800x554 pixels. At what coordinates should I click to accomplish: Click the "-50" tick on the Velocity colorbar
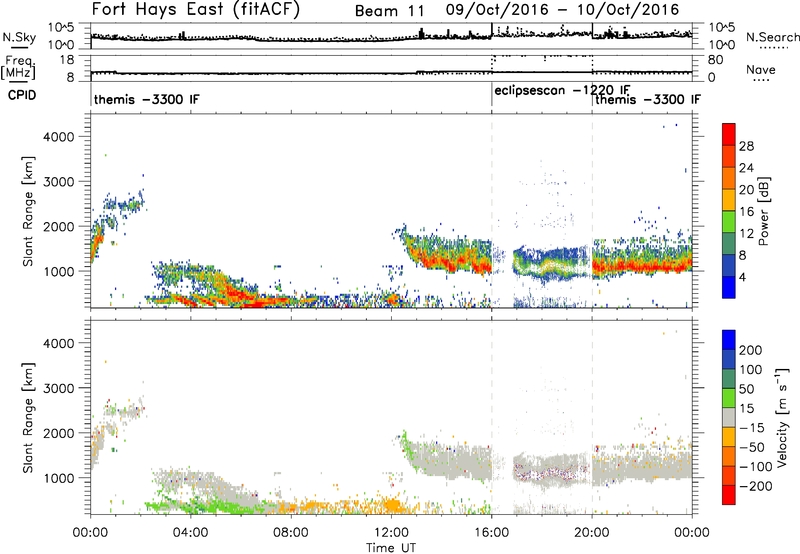[752, 447]
